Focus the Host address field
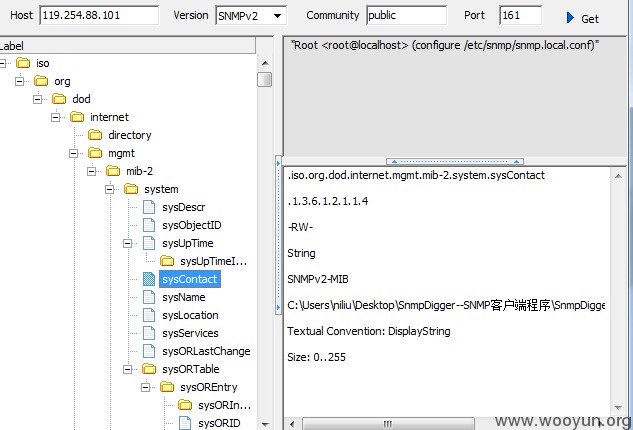This screenshot has width=633, height=430. [x=99, y=15]
